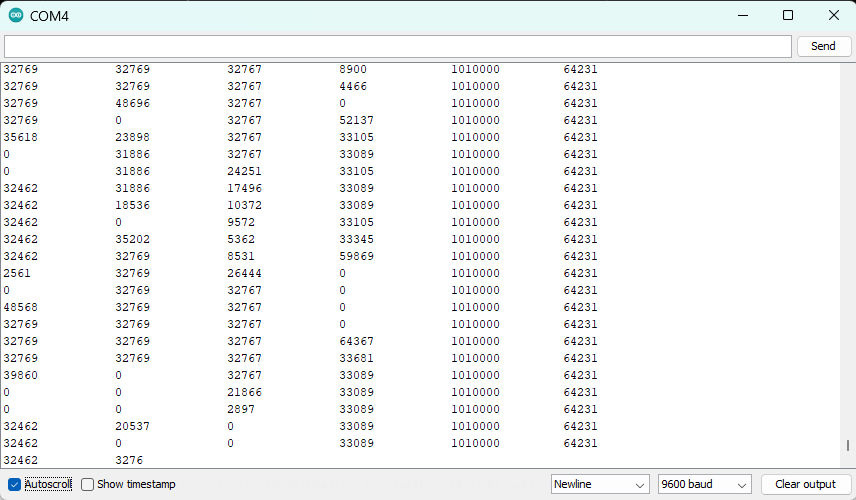Click value 33681 in the output
Viewport: 856px width, 500px height.
click(356, 358)
